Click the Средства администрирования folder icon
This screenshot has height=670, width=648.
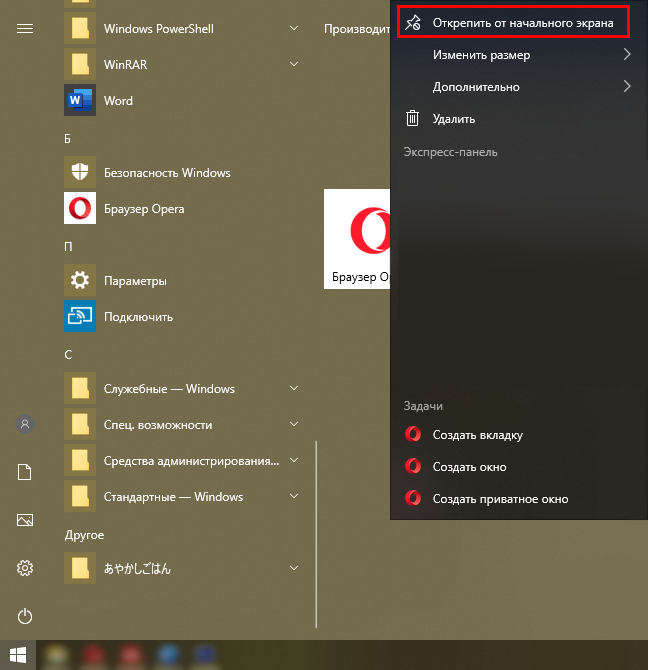pyautogui.click(x=80, y=460)
